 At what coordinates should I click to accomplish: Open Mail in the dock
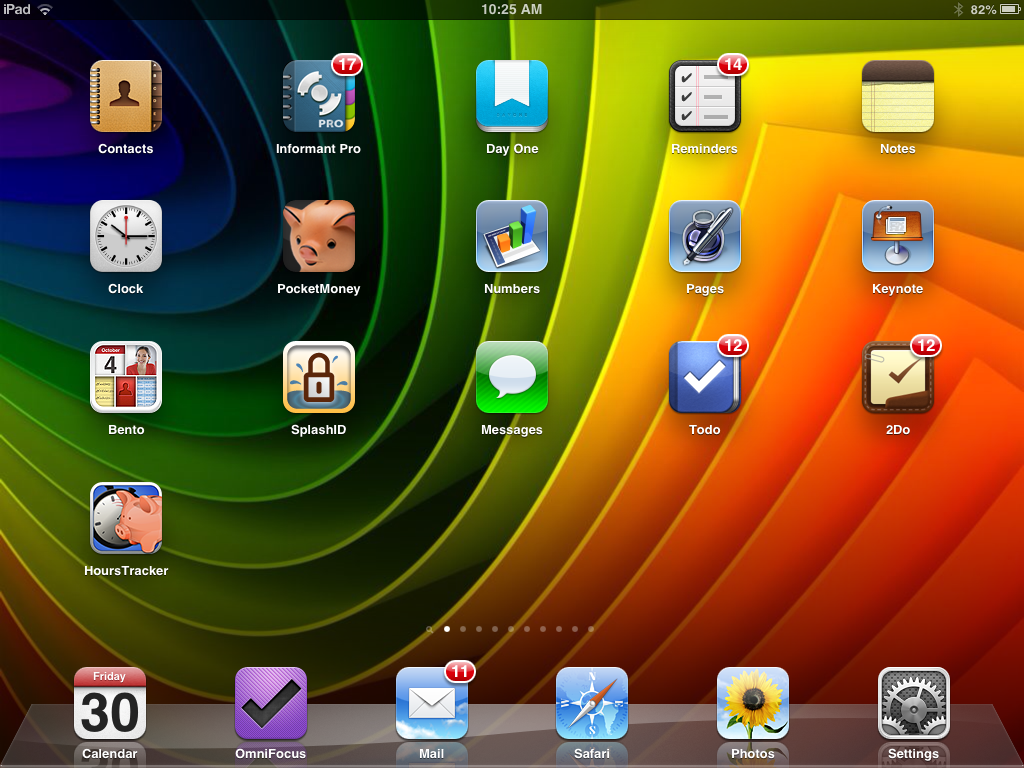point(432,703)
